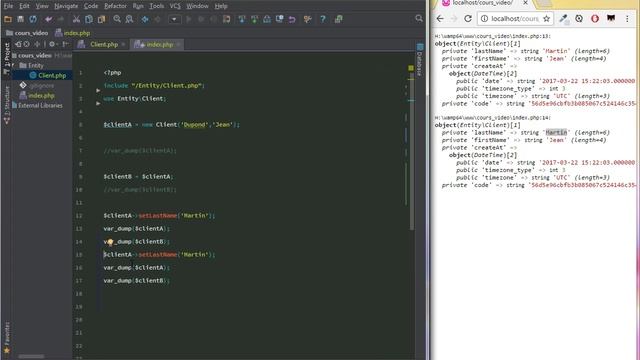Click the color picker extension icon in browser

[563, 19]
